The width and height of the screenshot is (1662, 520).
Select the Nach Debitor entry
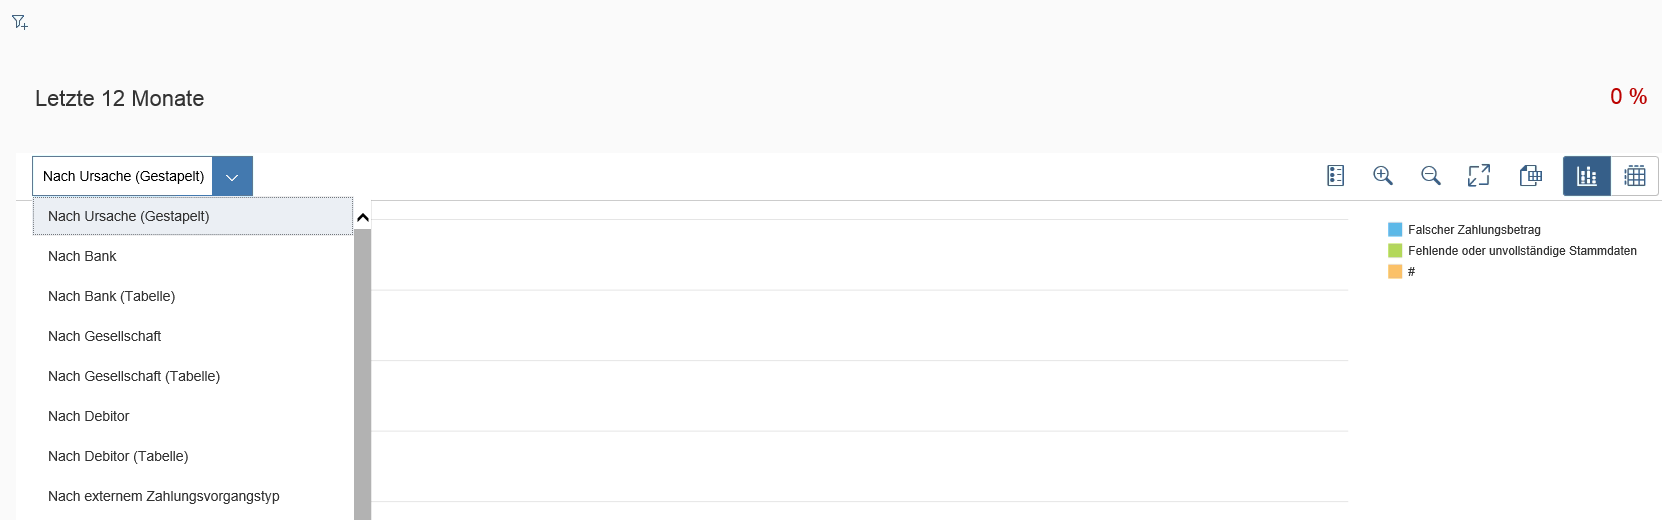click(x=88, y=416)
